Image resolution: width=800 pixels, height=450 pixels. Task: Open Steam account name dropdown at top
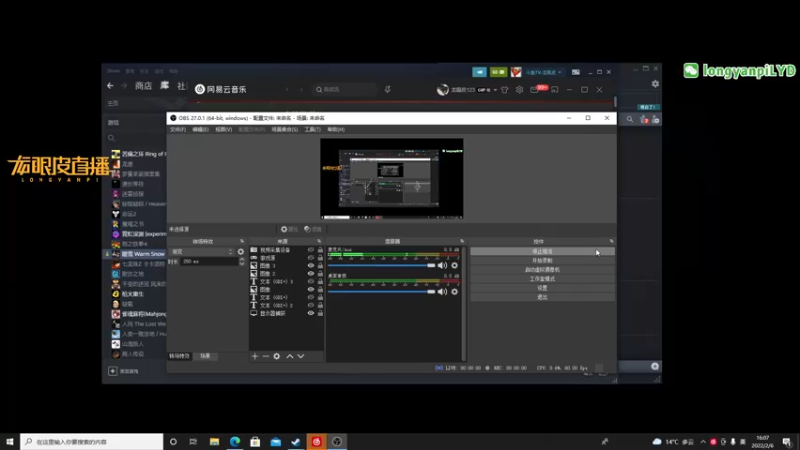[x=544, y=72]
